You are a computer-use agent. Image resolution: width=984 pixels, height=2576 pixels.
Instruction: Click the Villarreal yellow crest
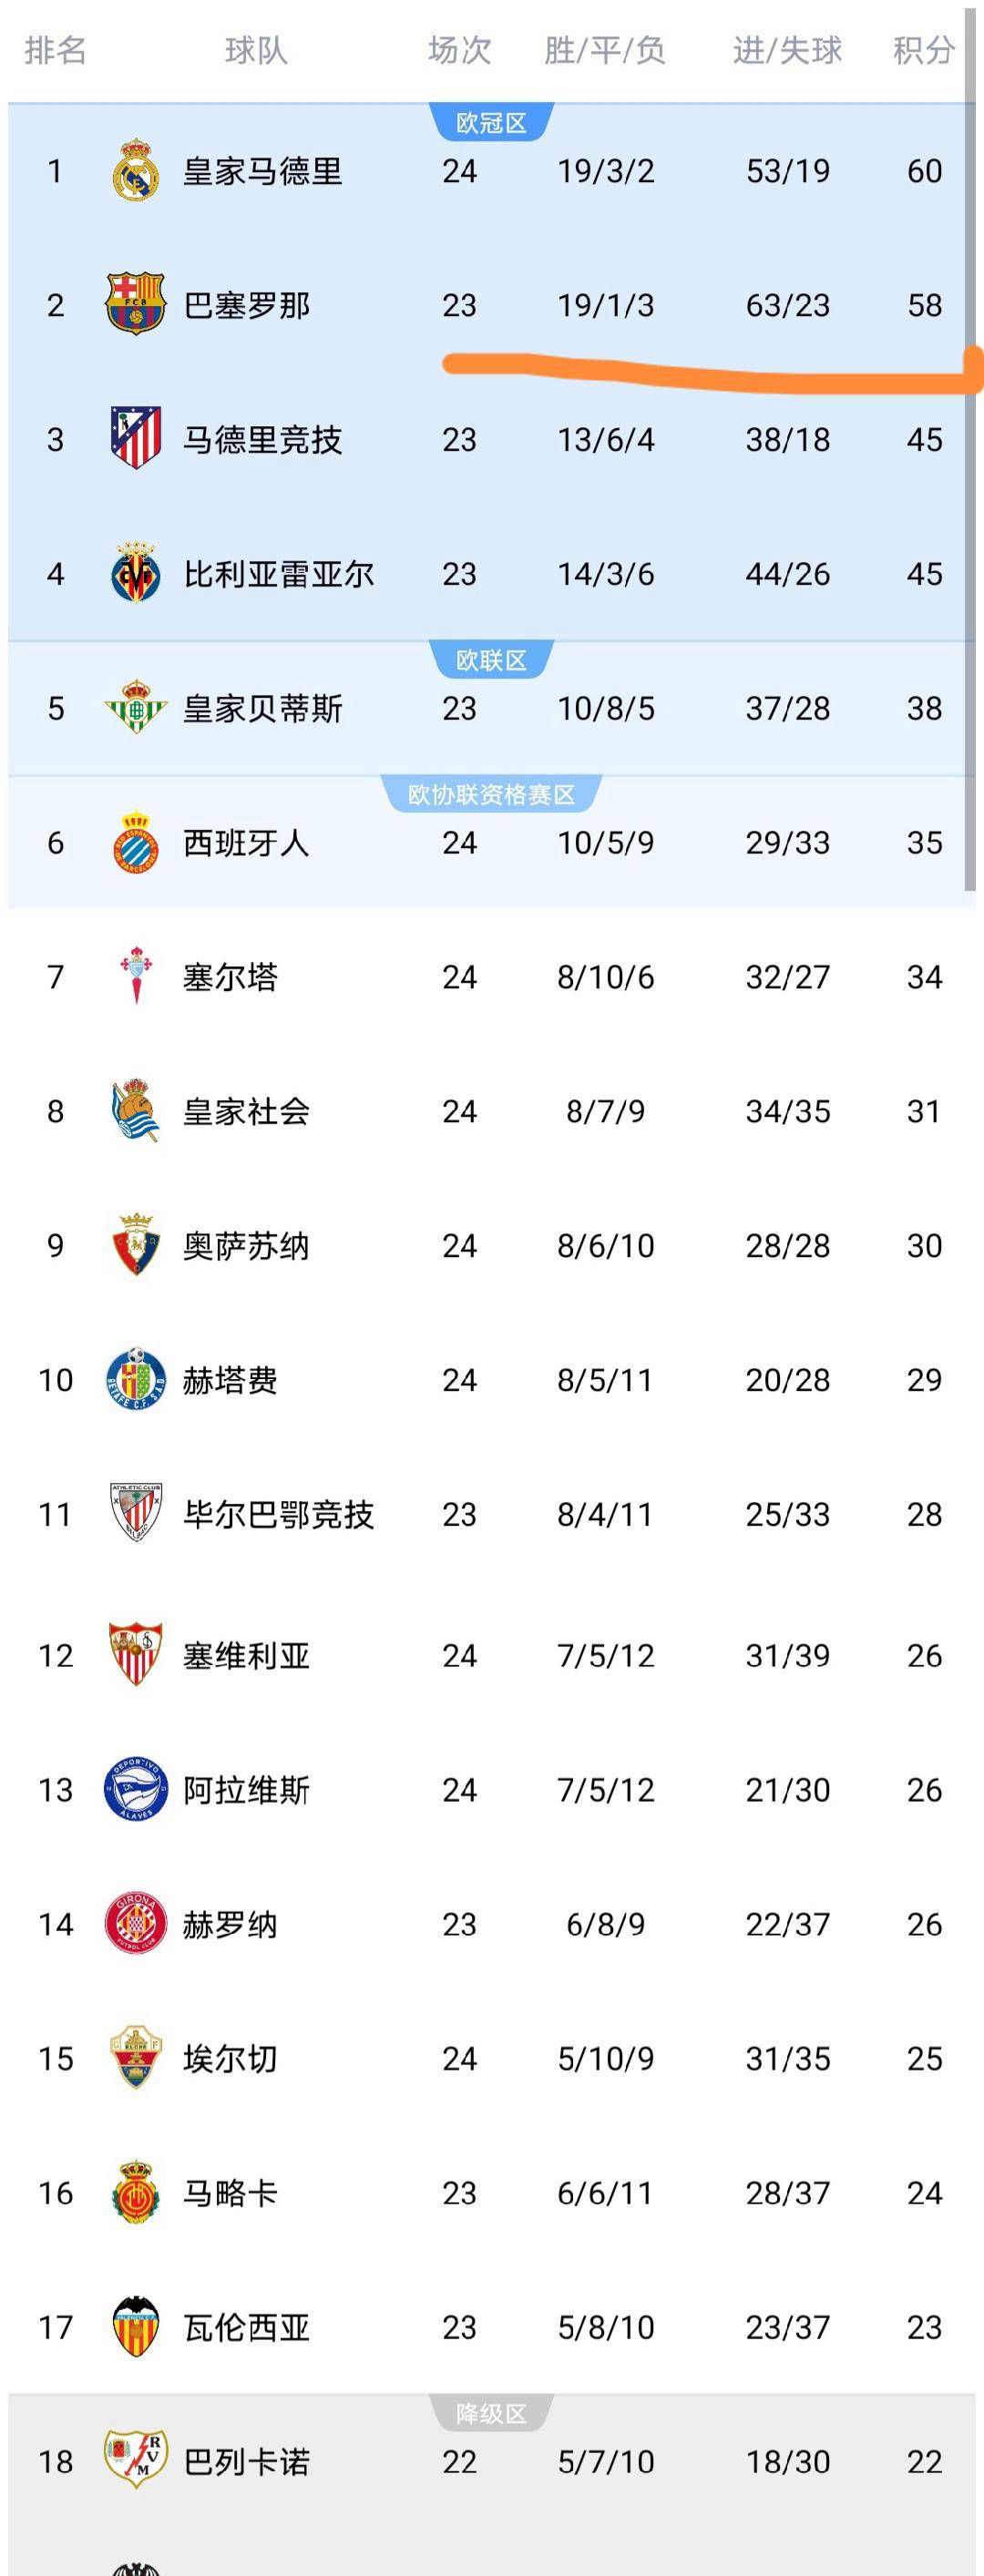tap(135, 573)
